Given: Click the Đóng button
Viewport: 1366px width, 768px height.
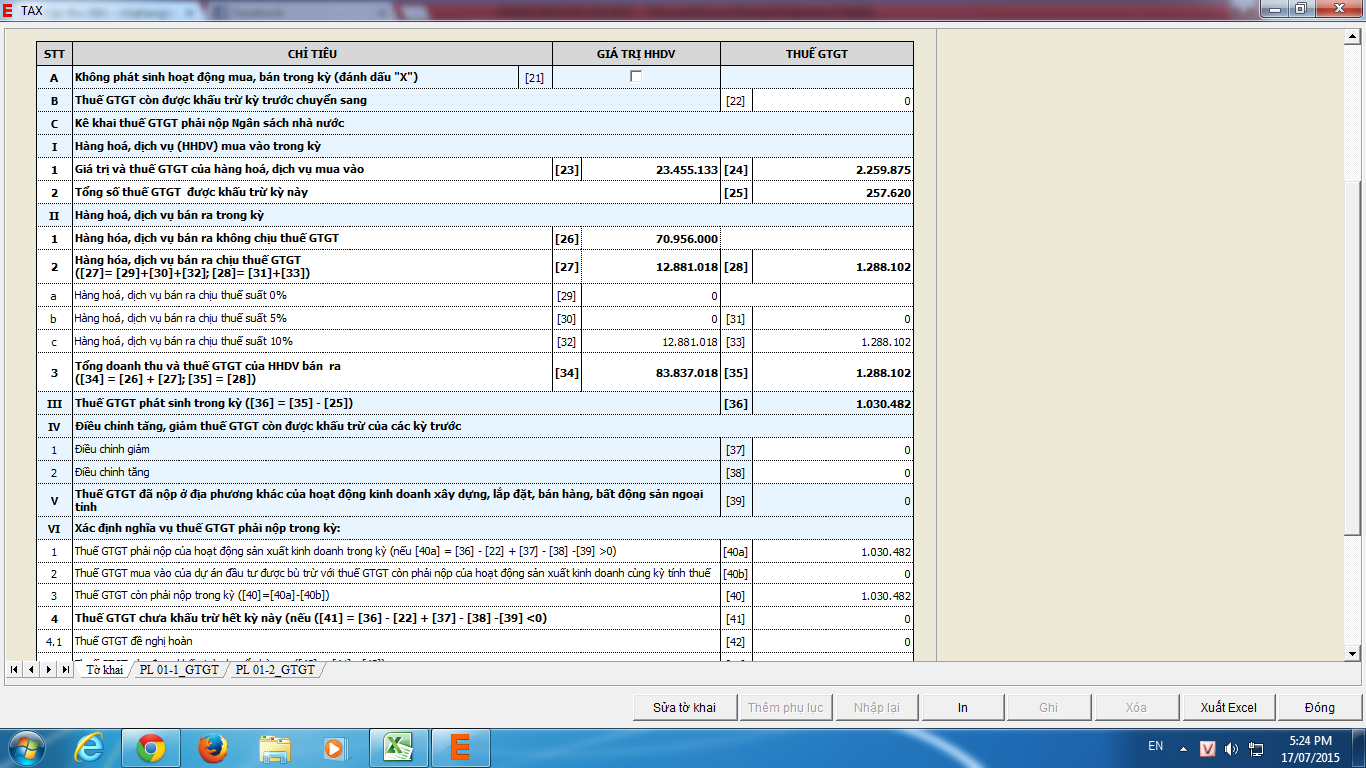Looking at the screenshot, I should click(1319, 707).
